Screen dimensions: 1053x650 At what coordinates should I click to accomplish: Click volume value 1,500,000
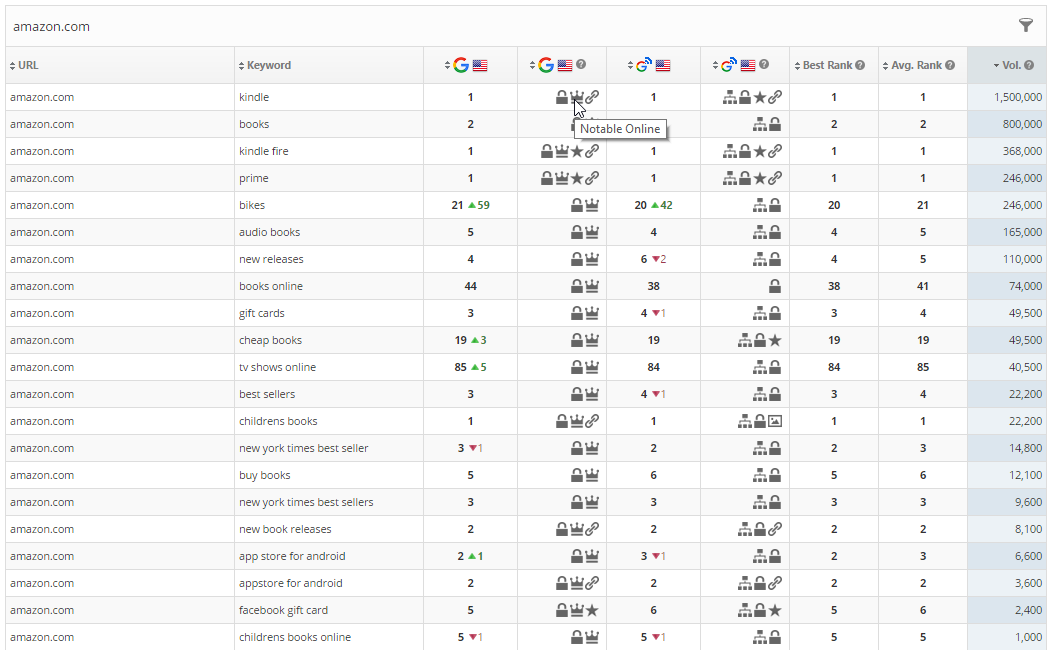pos(1018,97)
